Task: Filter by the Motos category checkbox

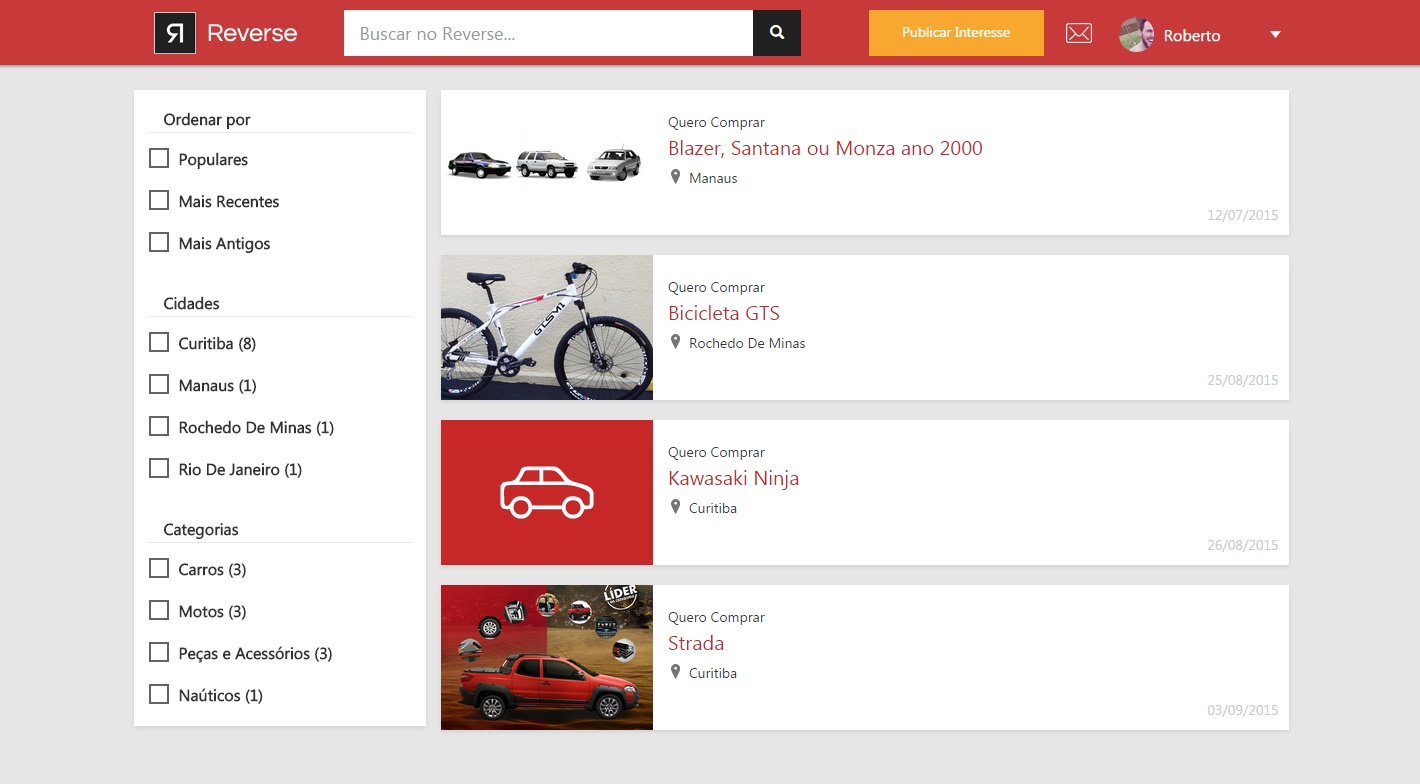Action: [159, 611]
